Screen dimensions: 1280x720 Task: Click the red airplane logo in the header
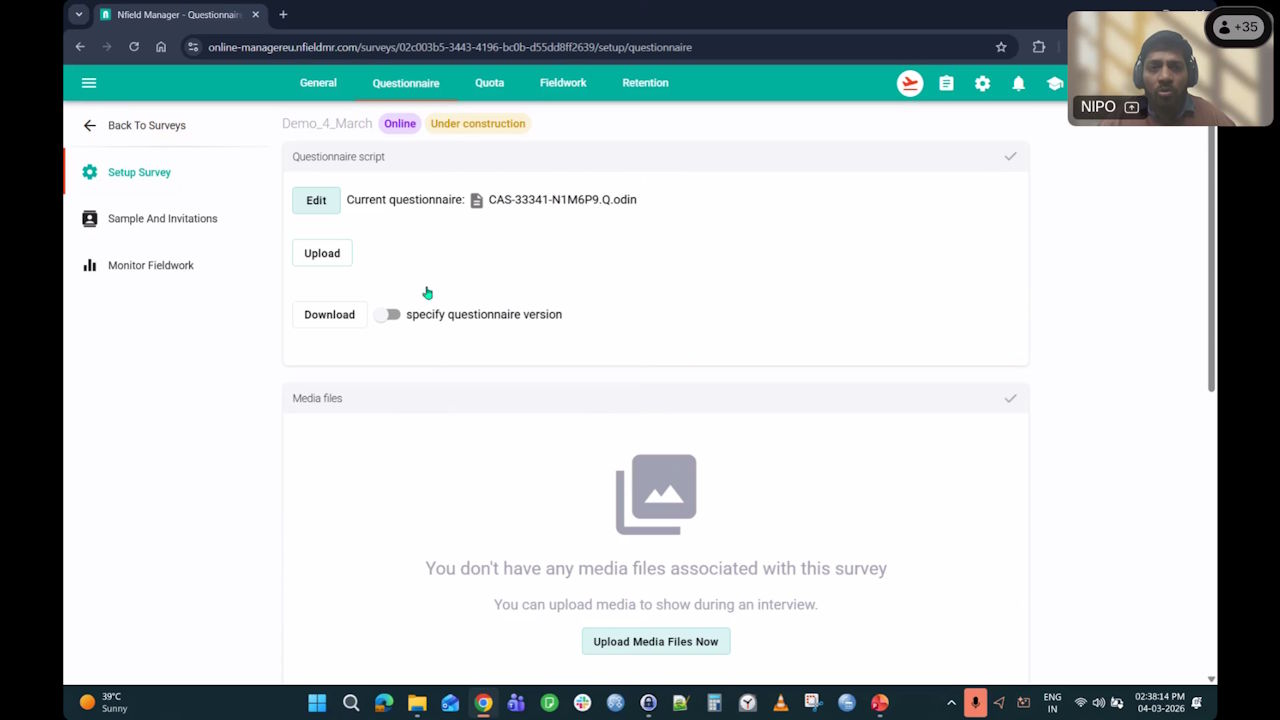pos(909,83)
